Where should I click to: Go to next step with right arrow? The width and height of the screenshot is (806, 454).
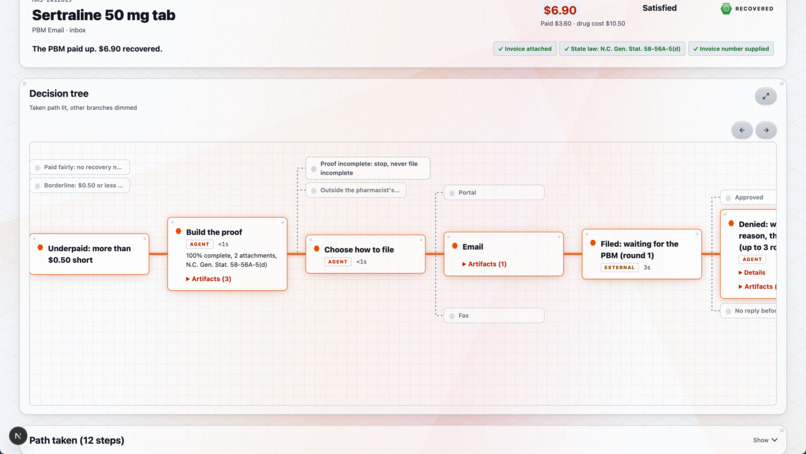766,130
